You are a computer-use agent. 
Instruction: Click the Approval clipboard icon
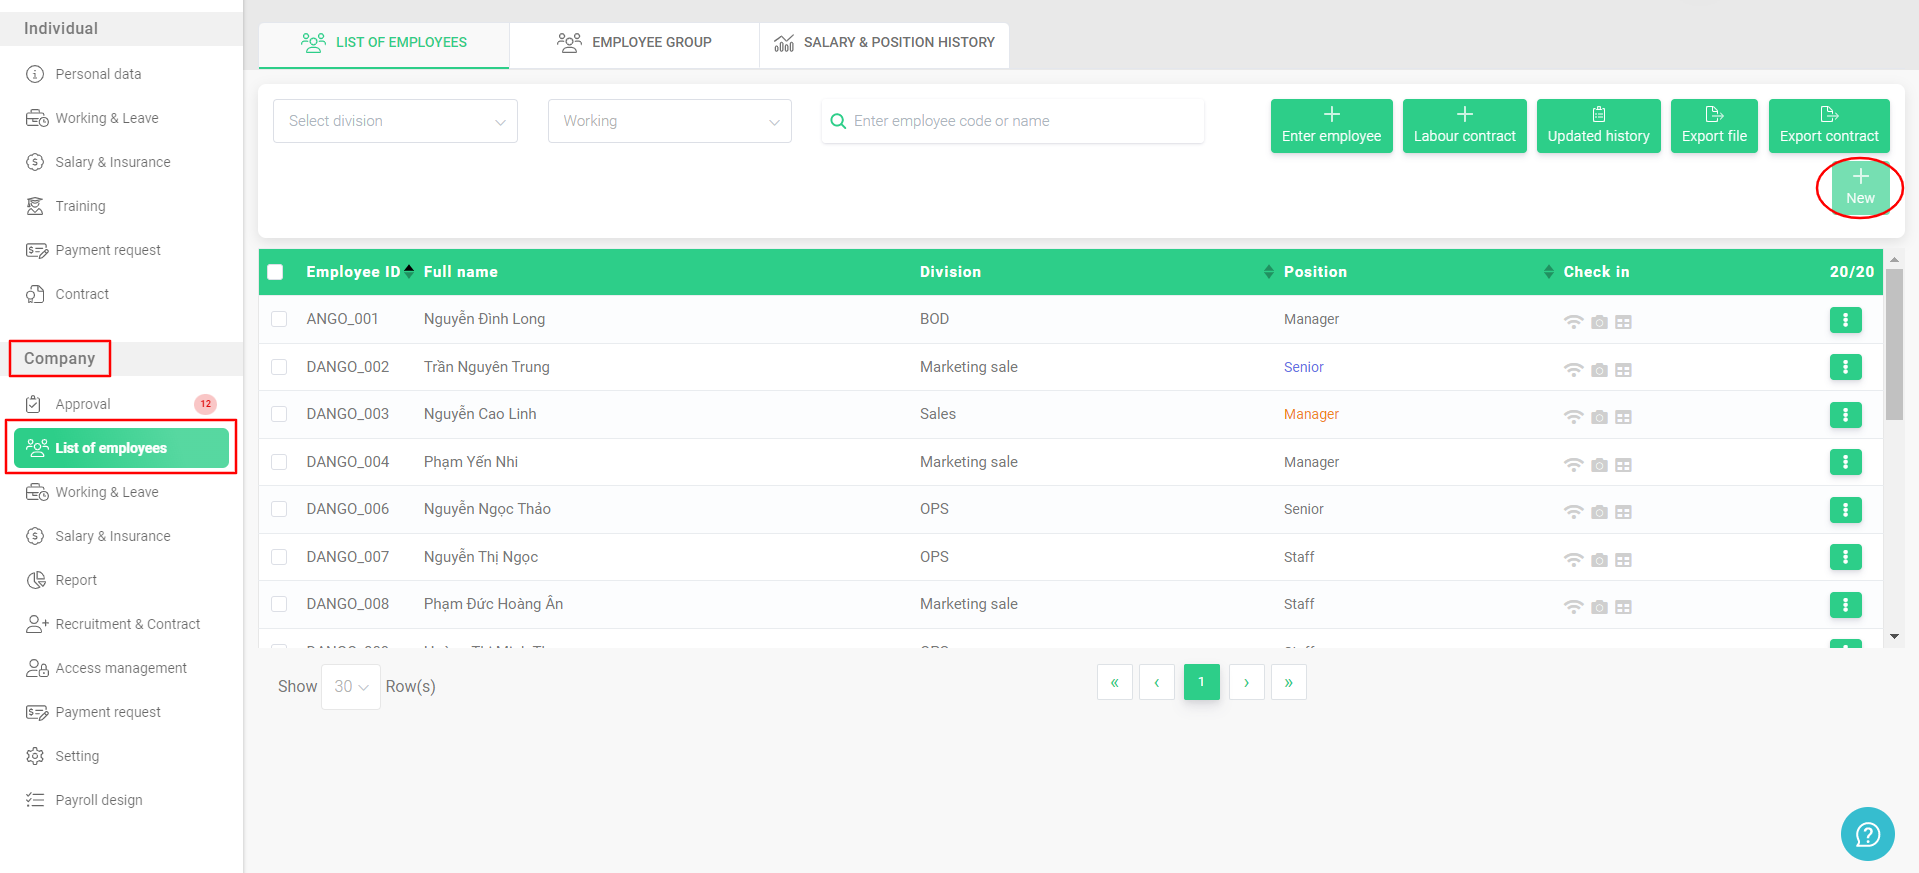[34, 404]
